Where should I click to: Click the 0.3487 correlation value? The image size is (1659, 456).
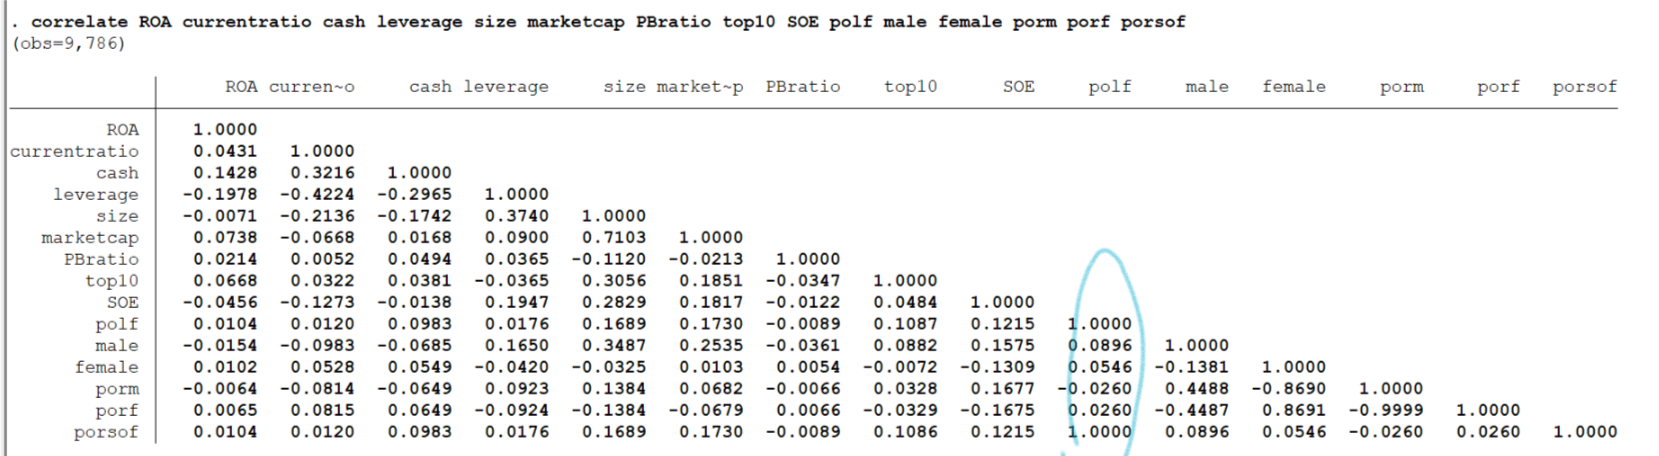click(x=614, y=346)
